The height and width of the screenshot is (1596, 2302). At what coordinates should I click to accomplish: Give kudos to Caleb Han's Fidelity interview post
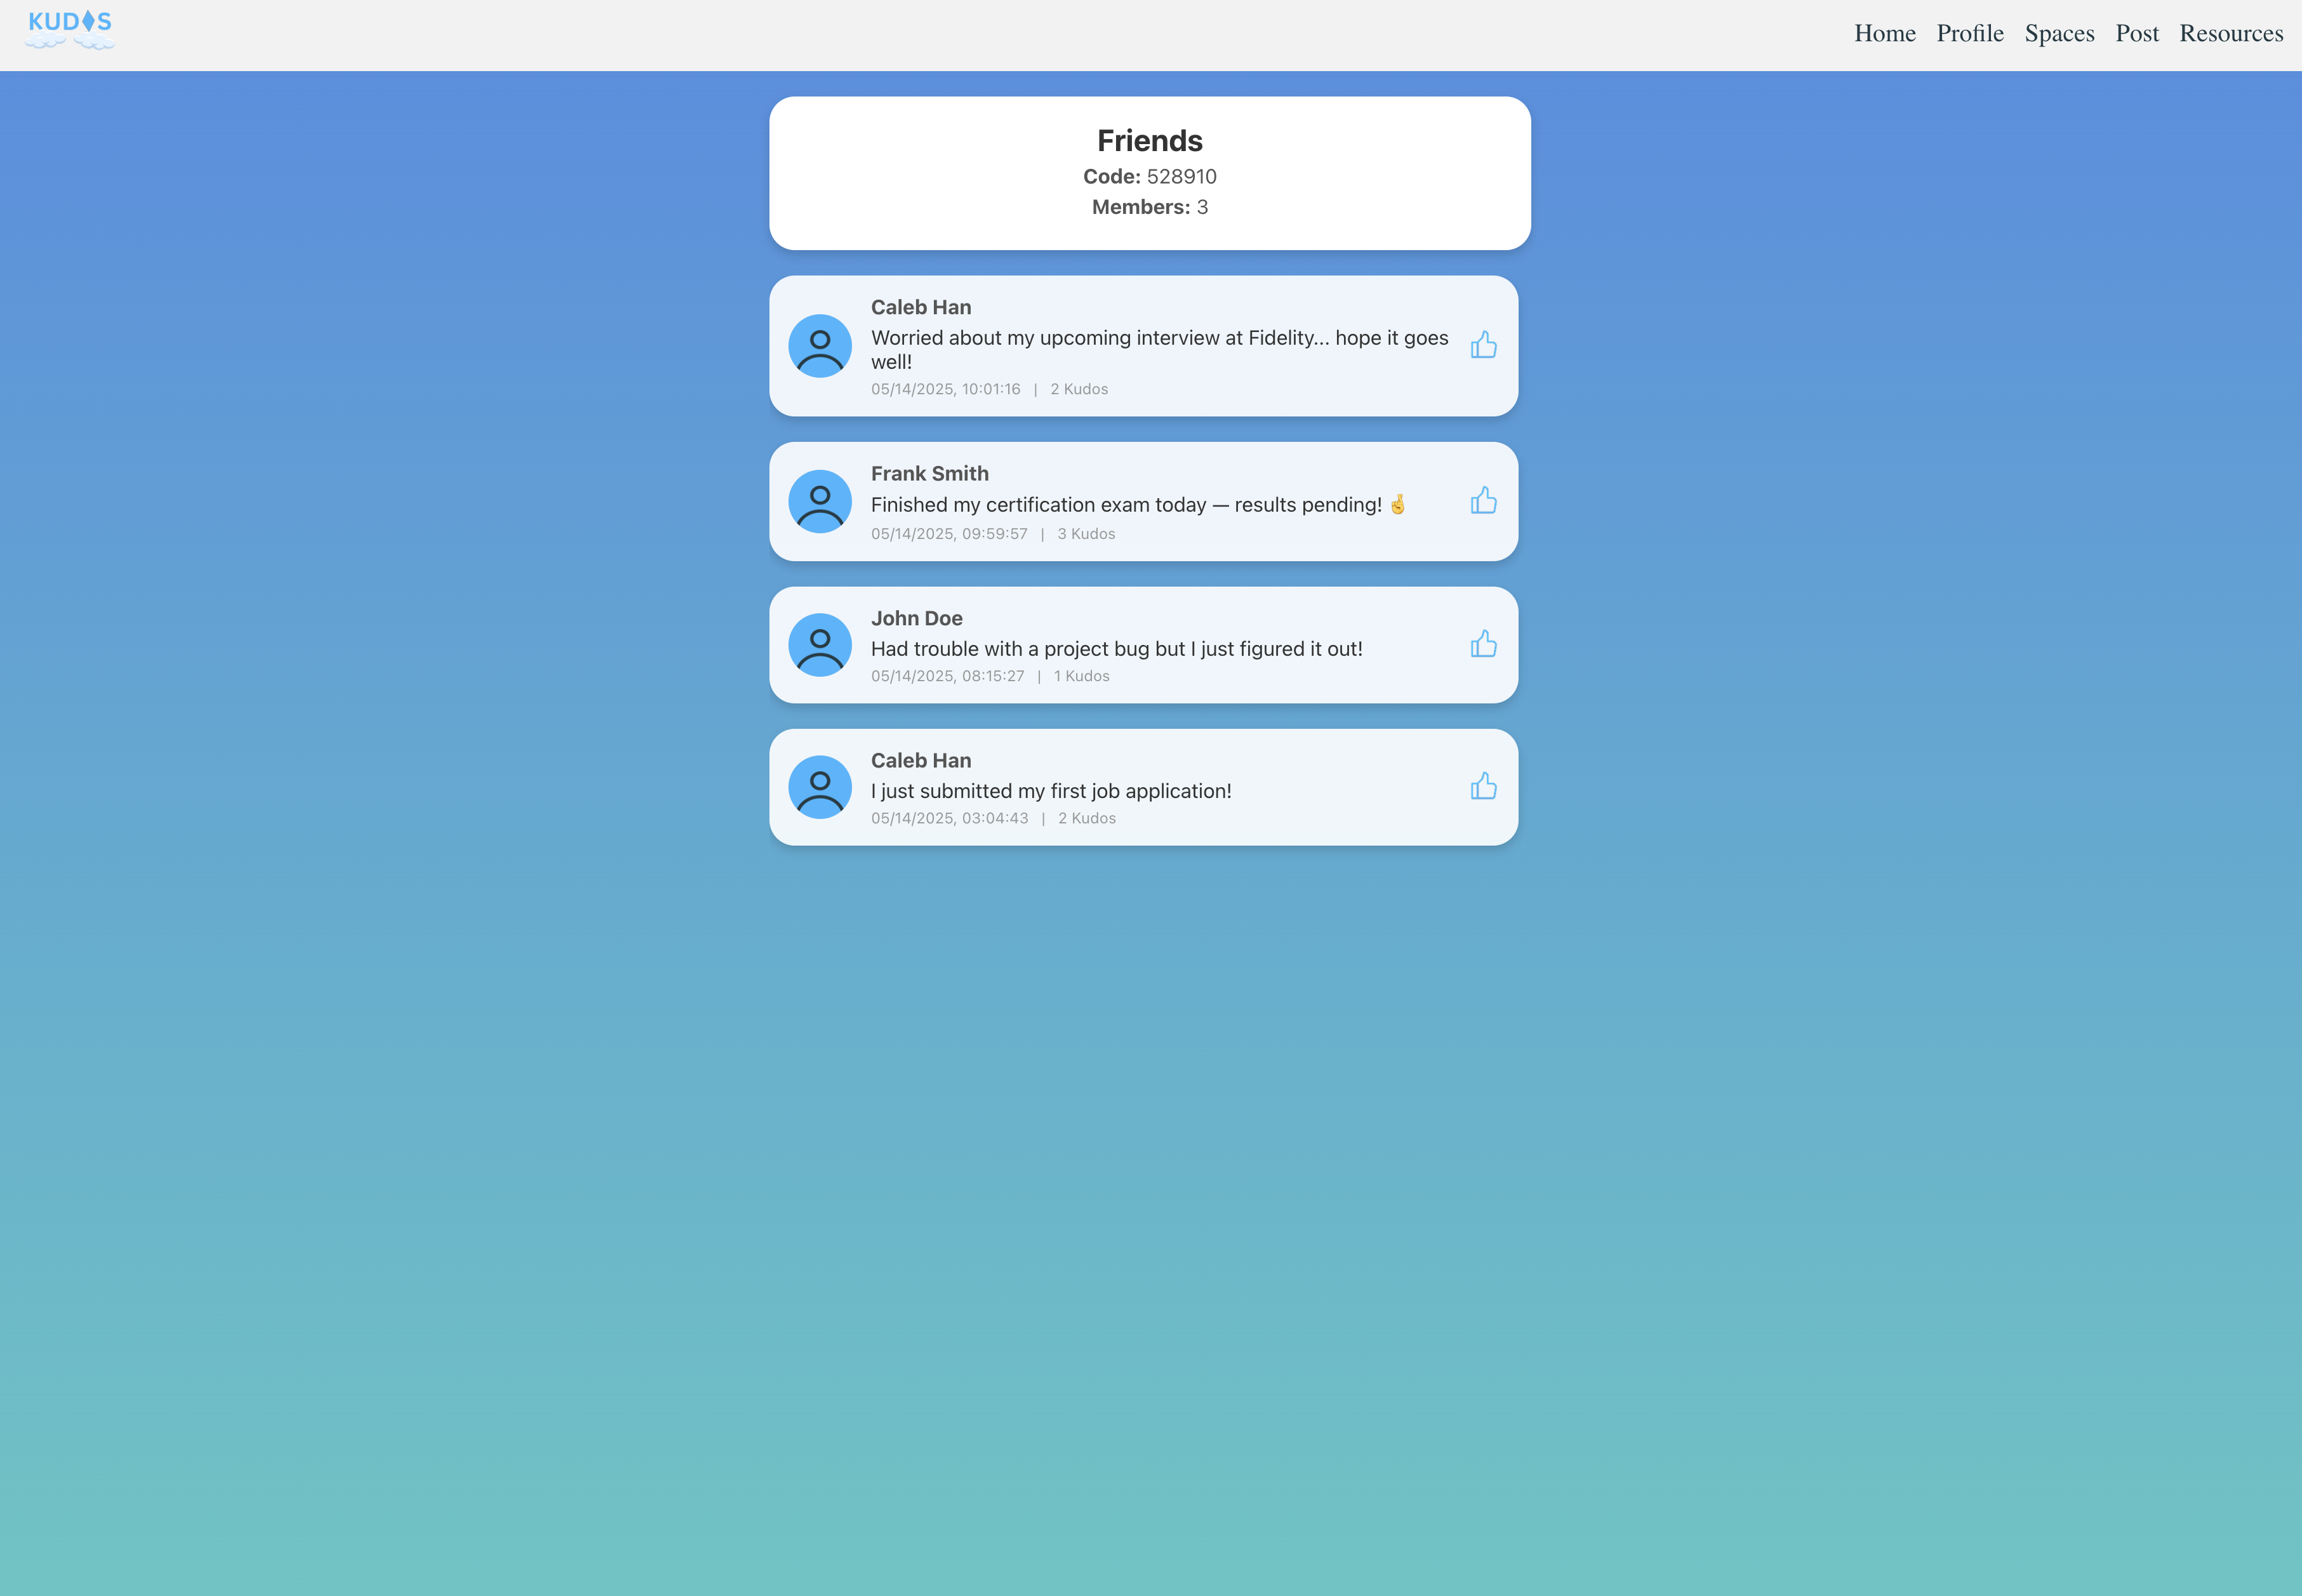click(1483, 345)
